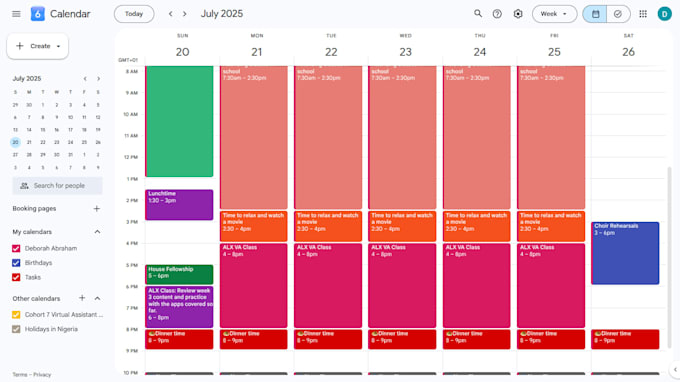Open the green Sunday morning event
Screen dimensions: 680x382
[x=179, y=121]
